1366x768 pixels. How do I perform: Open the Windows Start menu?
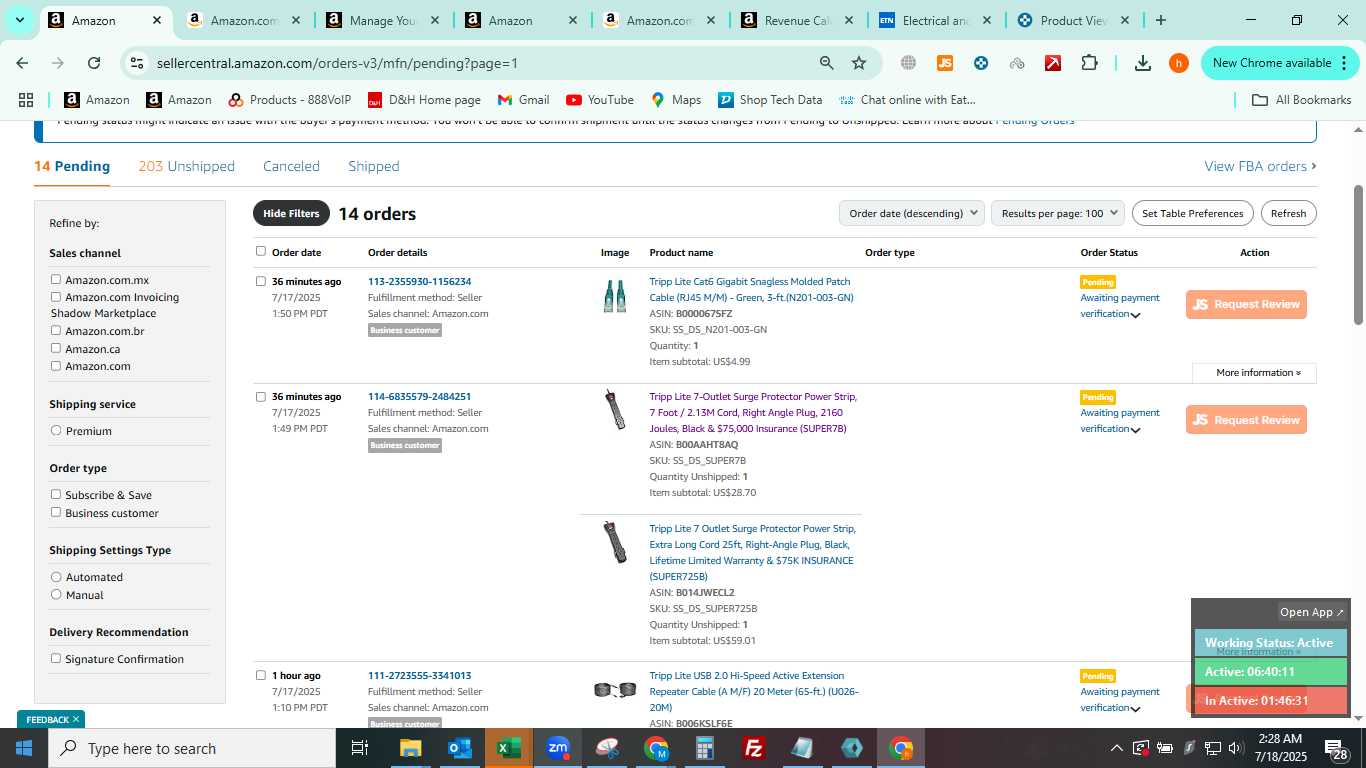pyautogui.click(x=24, y=748)
